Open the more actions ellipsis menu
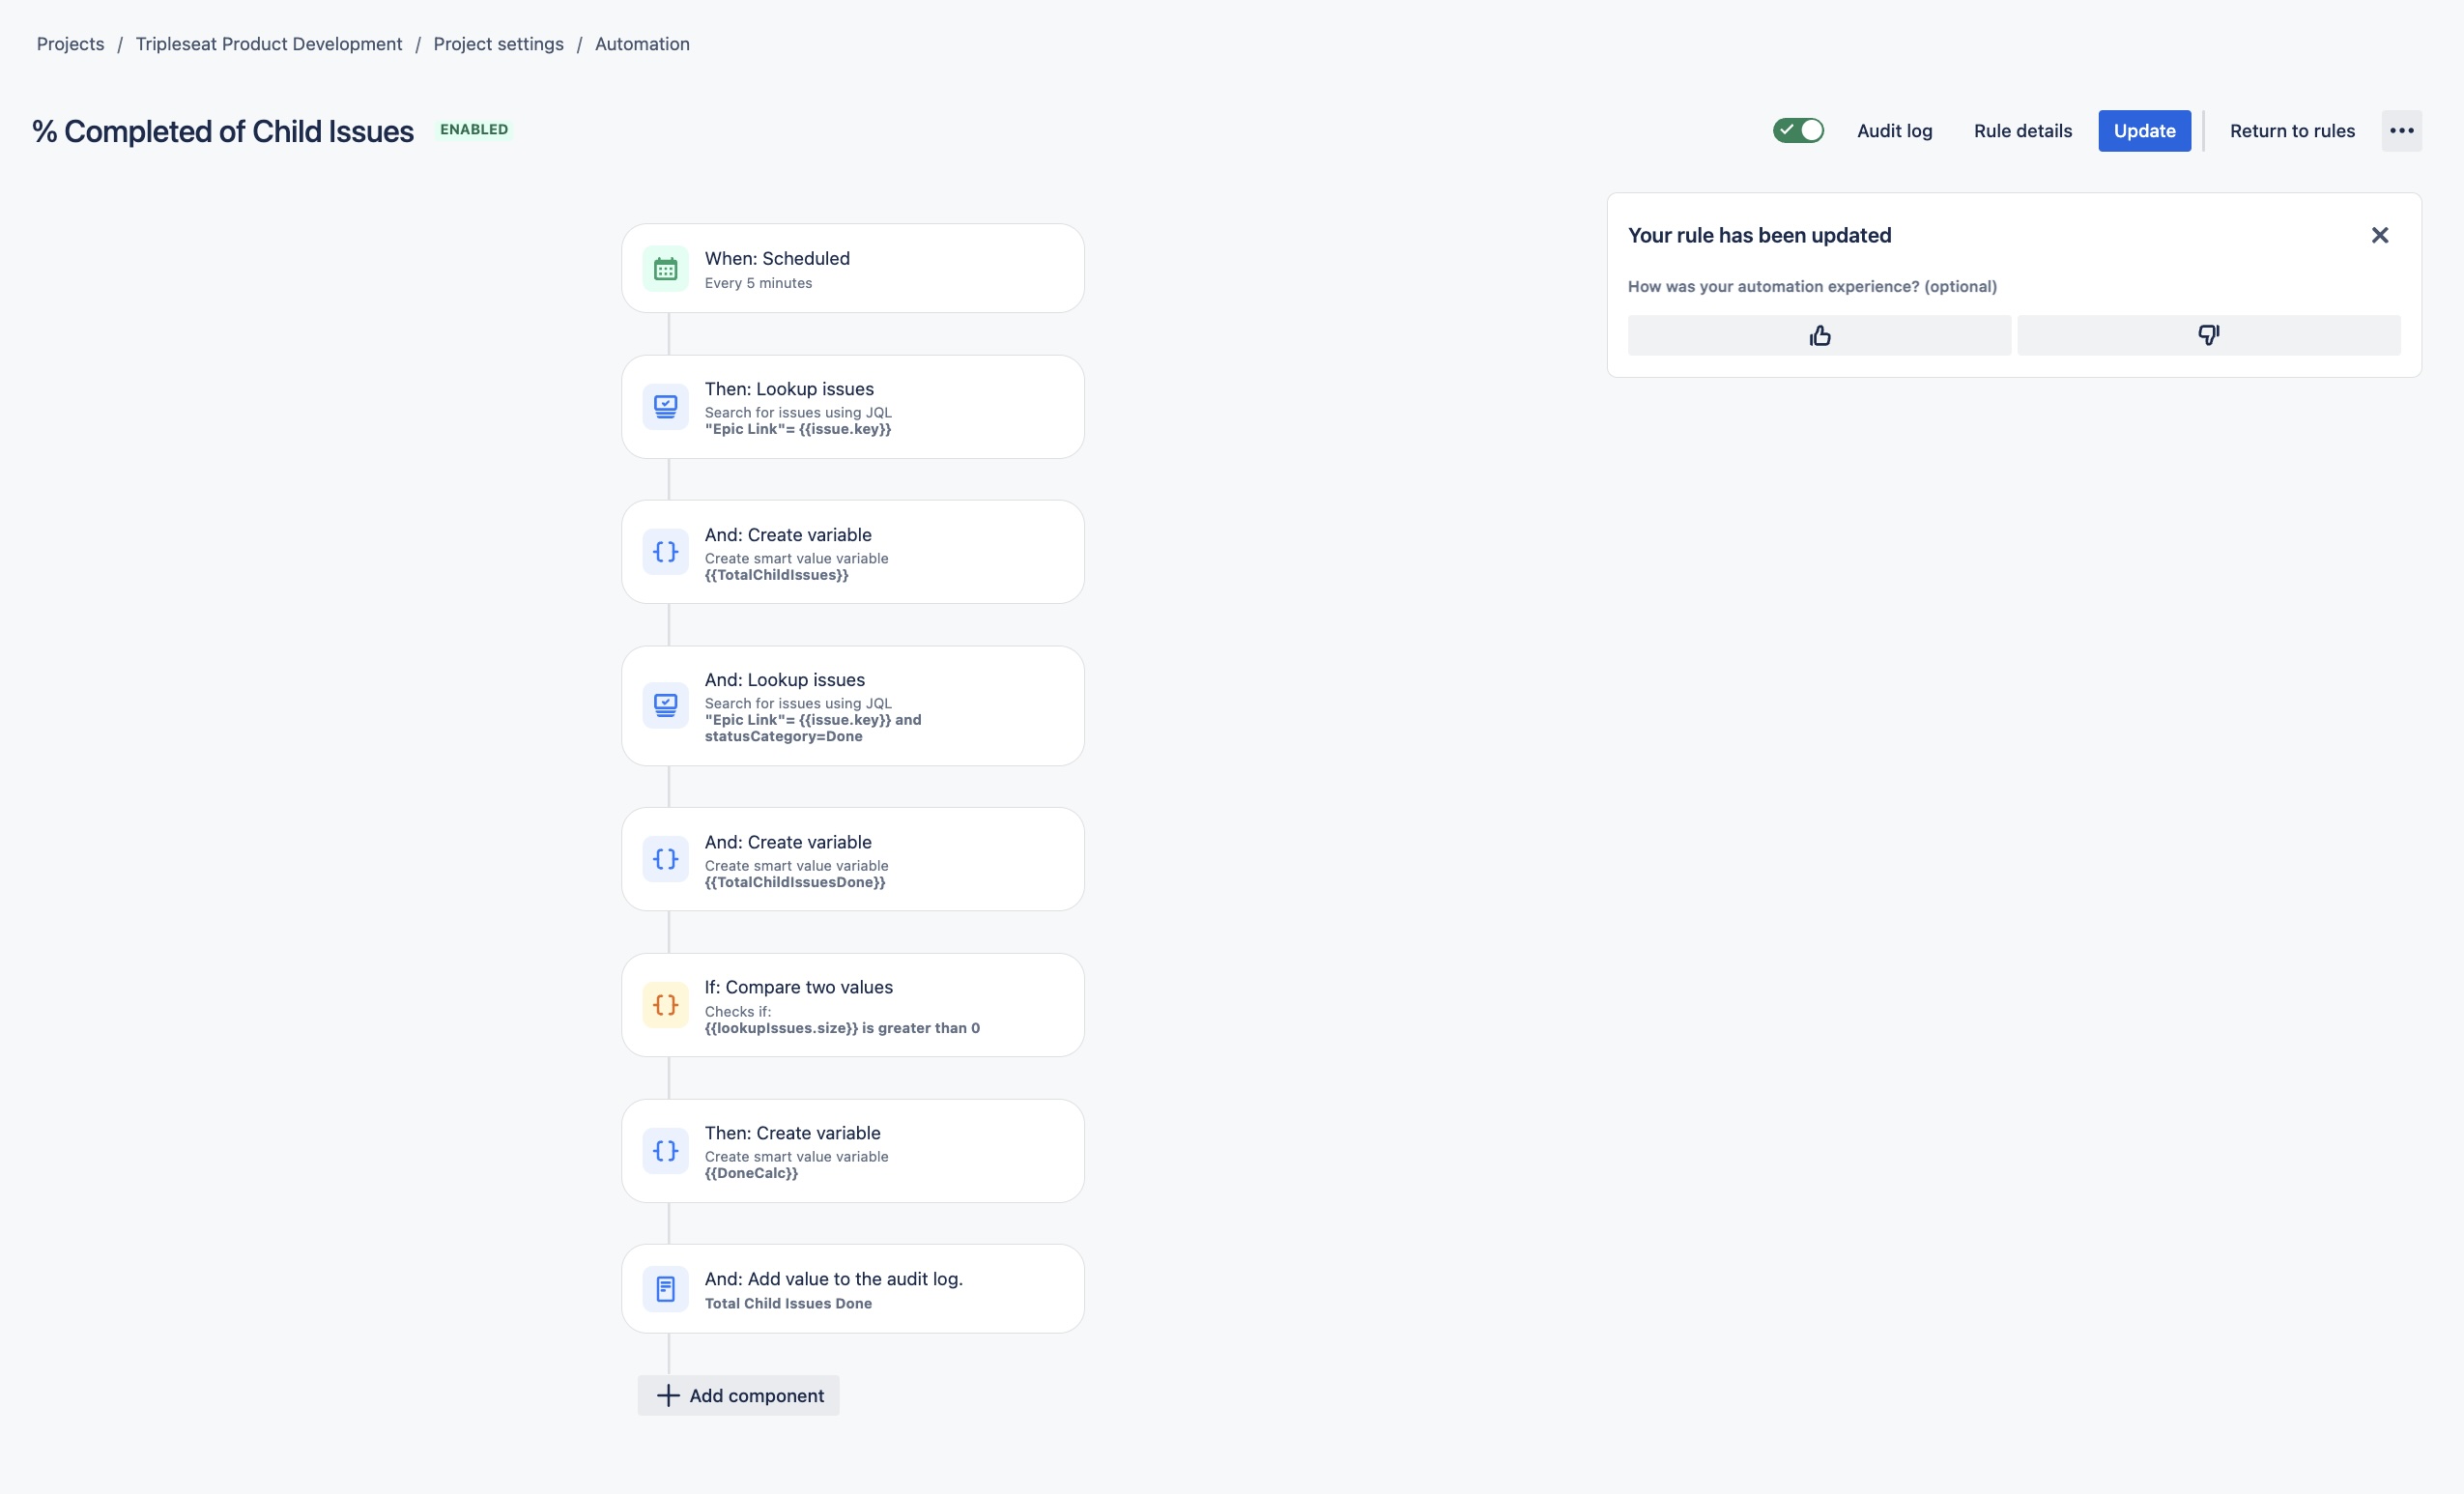The height and width of the screenshot is (1494, 2464). (x=2401, y=131)
